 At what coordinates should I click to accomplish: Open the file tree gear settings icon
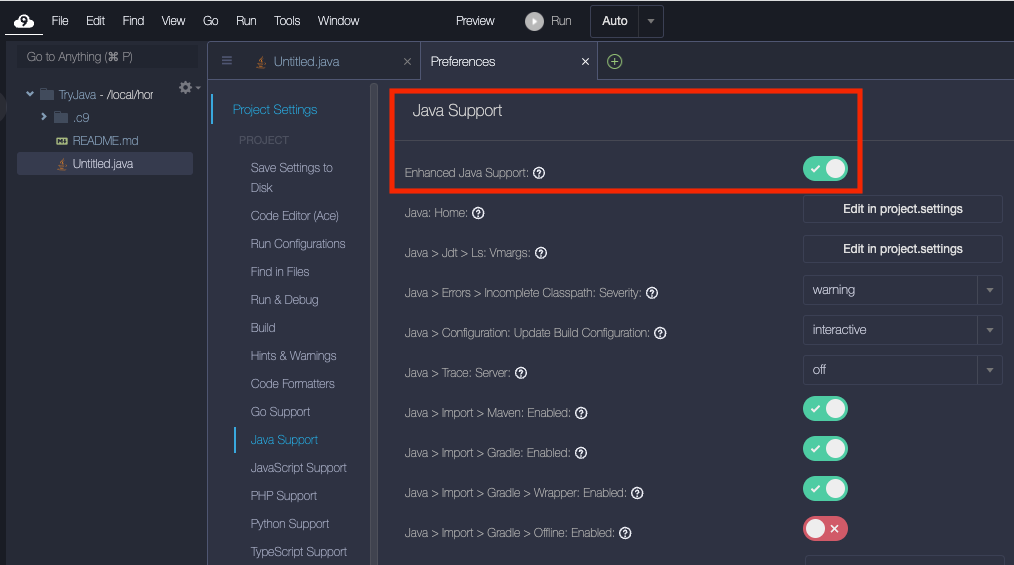click(185, 88)
